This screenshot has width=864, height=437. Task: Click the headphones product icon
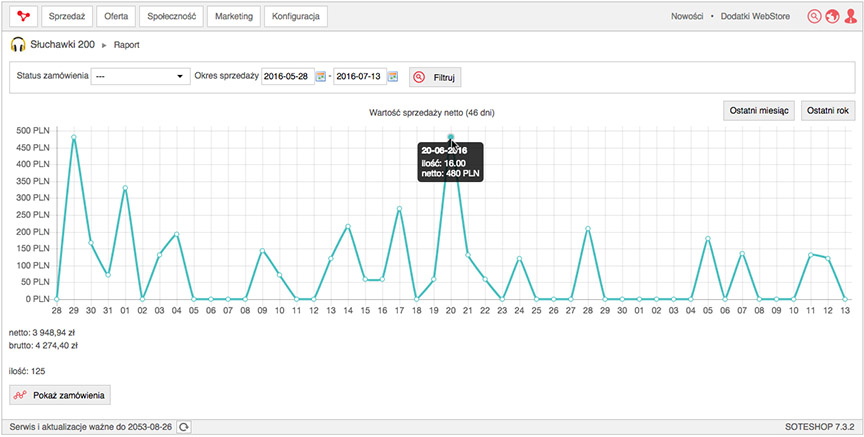(18, 45)
